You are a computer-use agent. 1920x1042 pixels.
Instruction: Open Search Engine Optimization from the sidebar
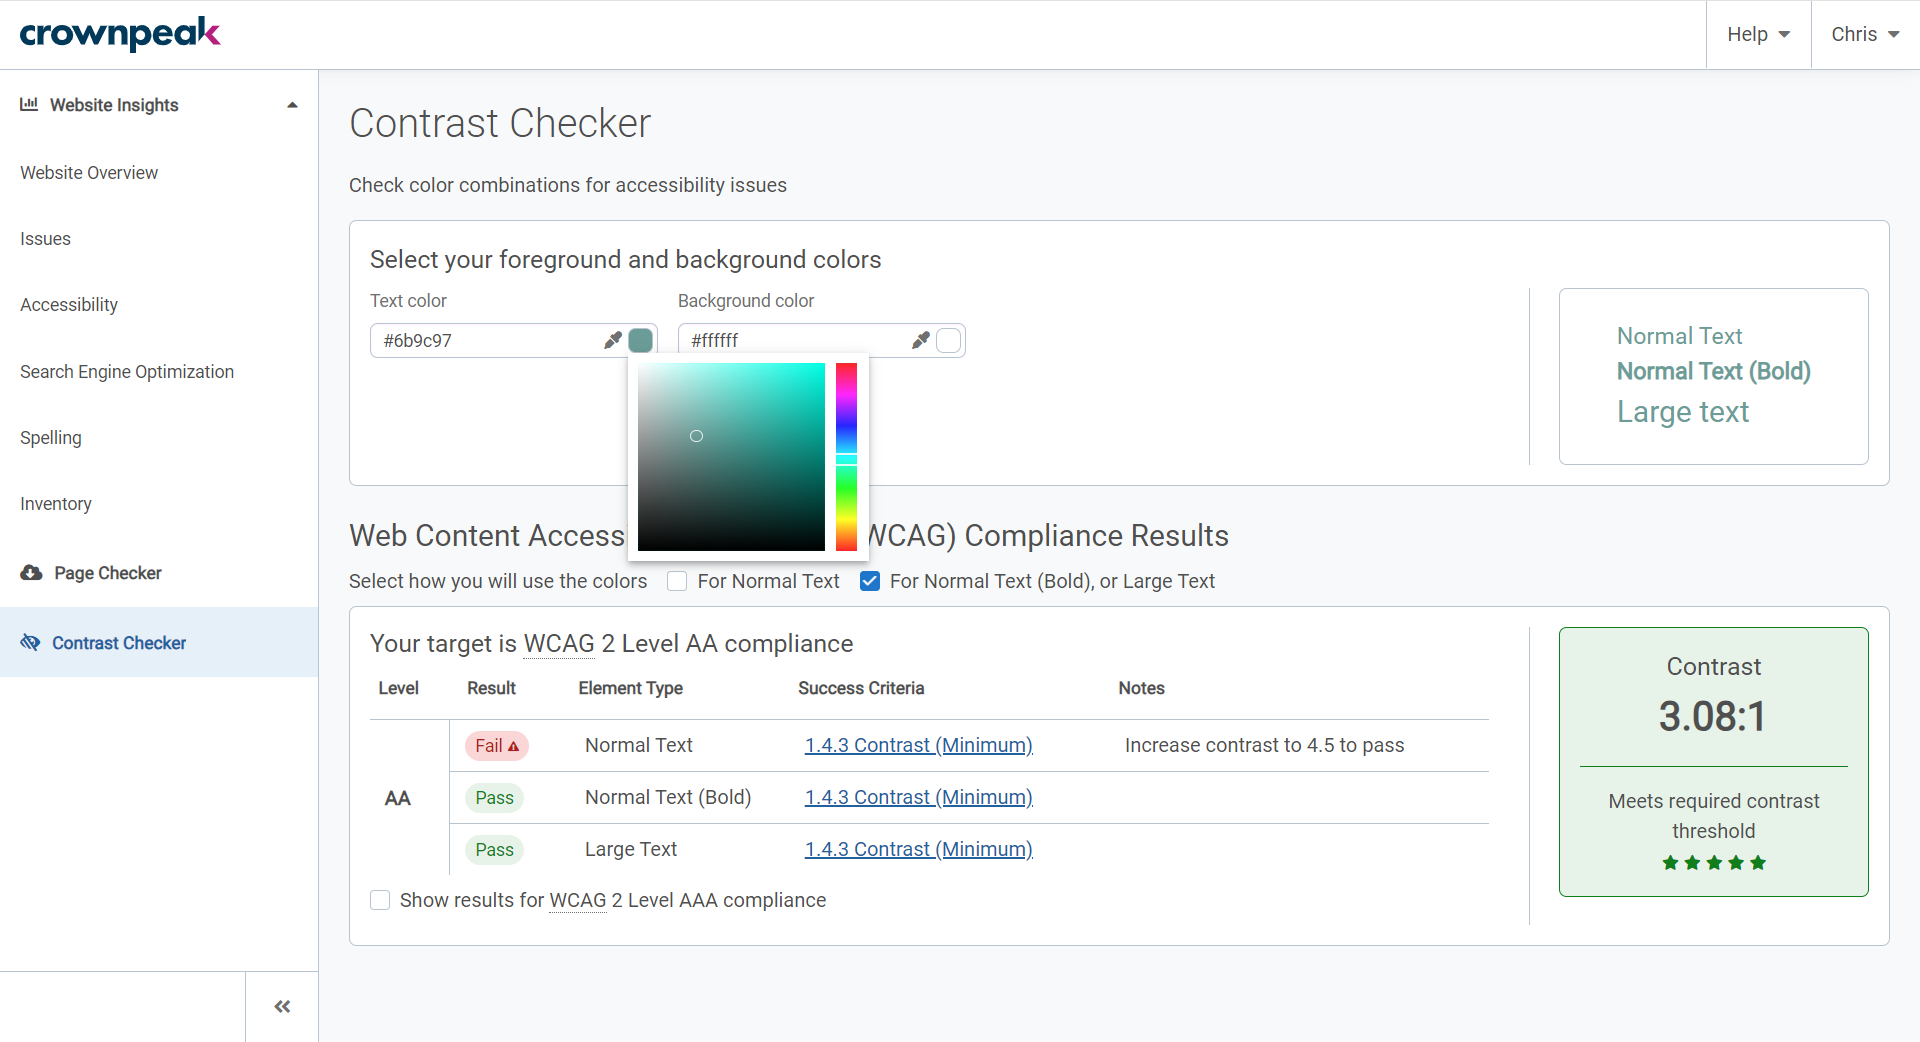point(126,371)
